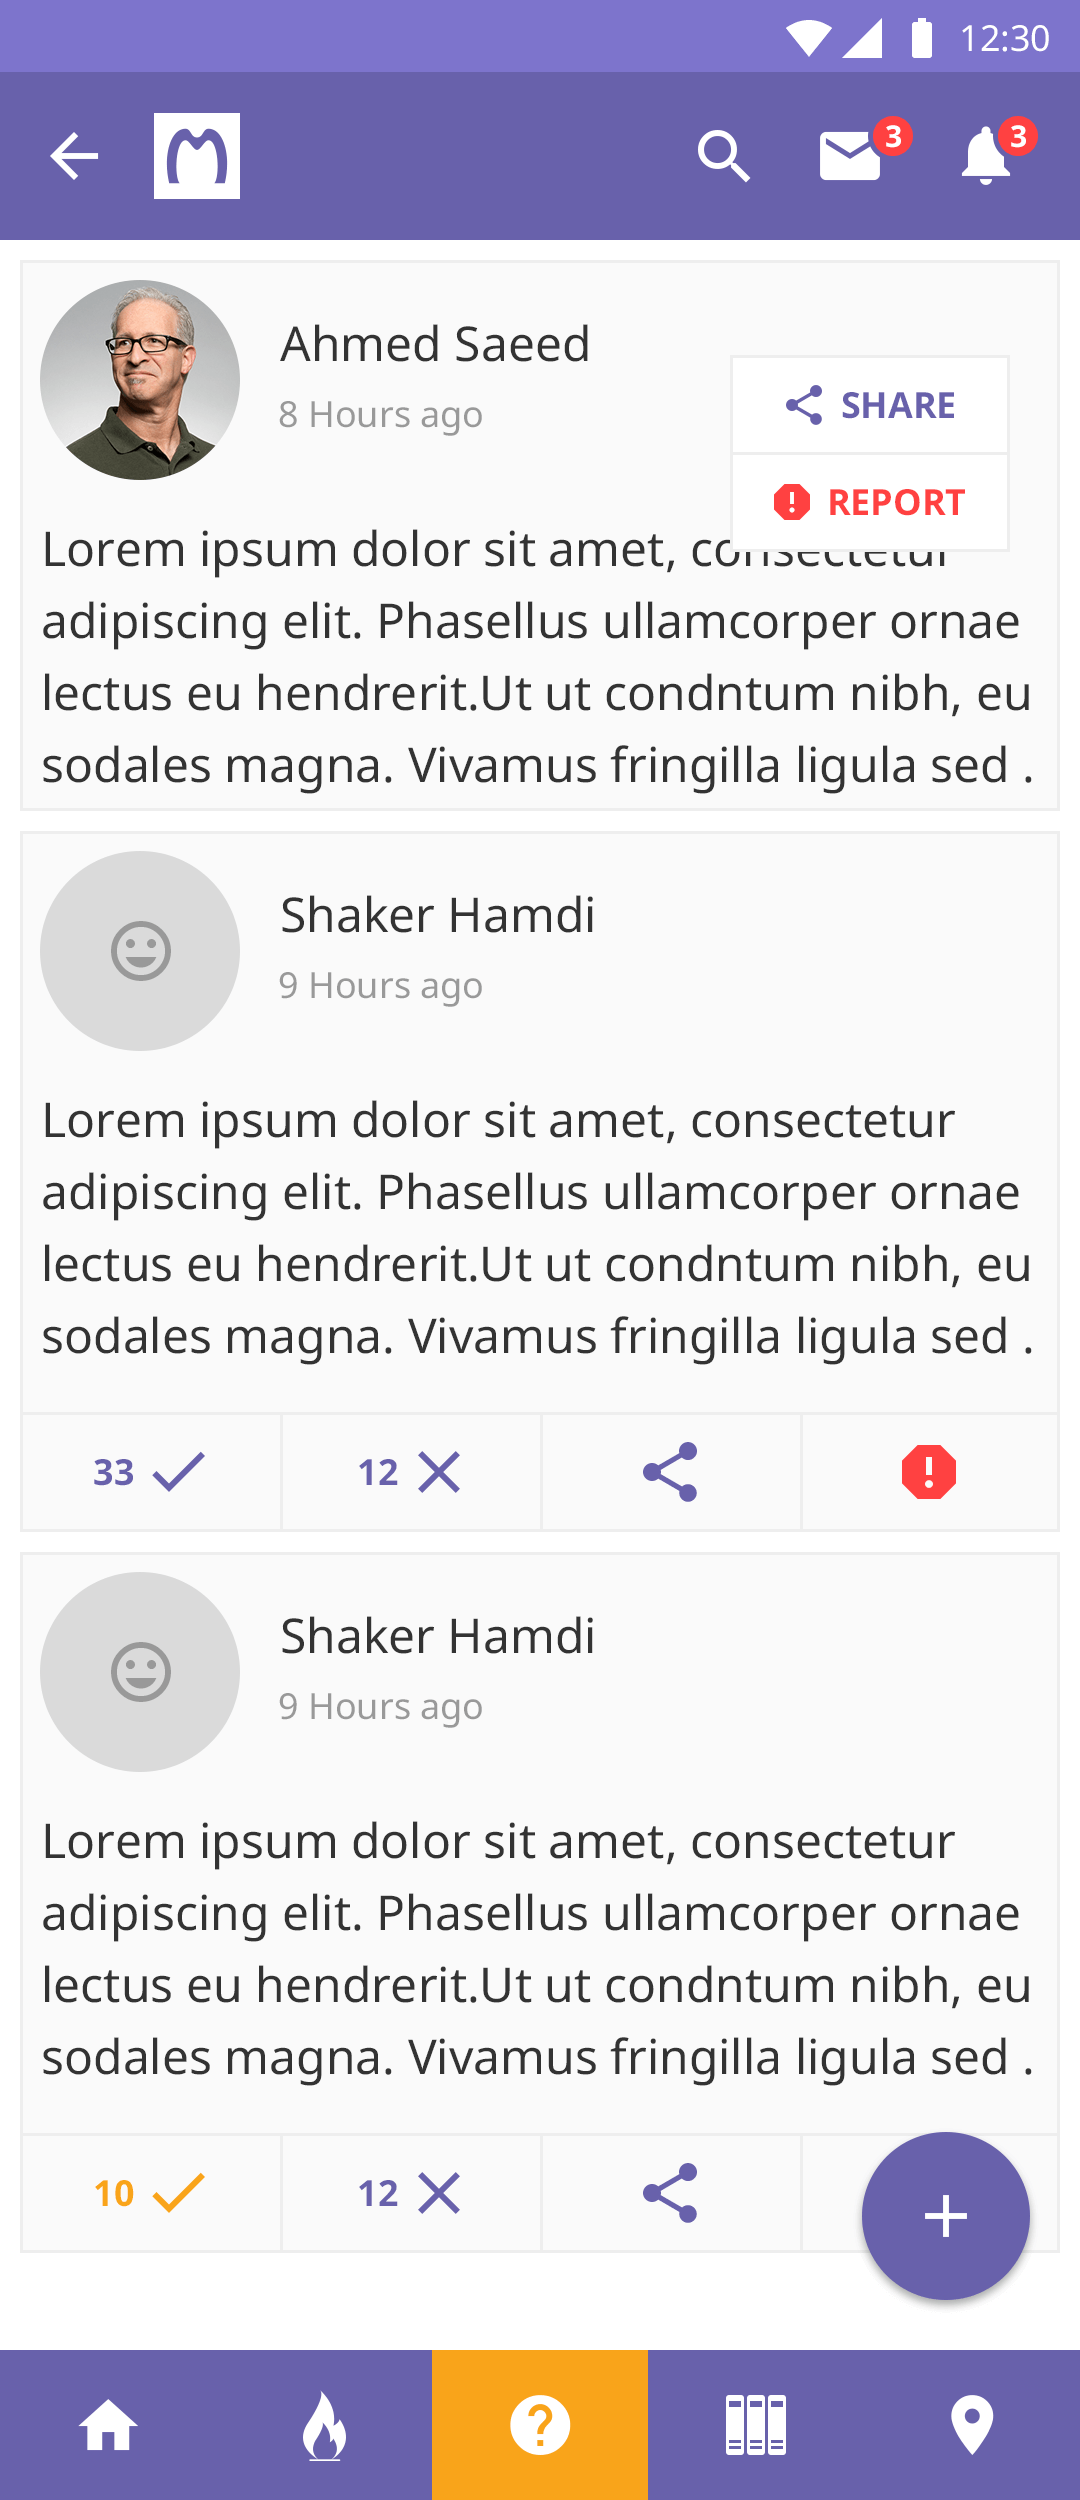Open the location pin tab
Screen dimensions: 1080x2500
click(972, 2425)
